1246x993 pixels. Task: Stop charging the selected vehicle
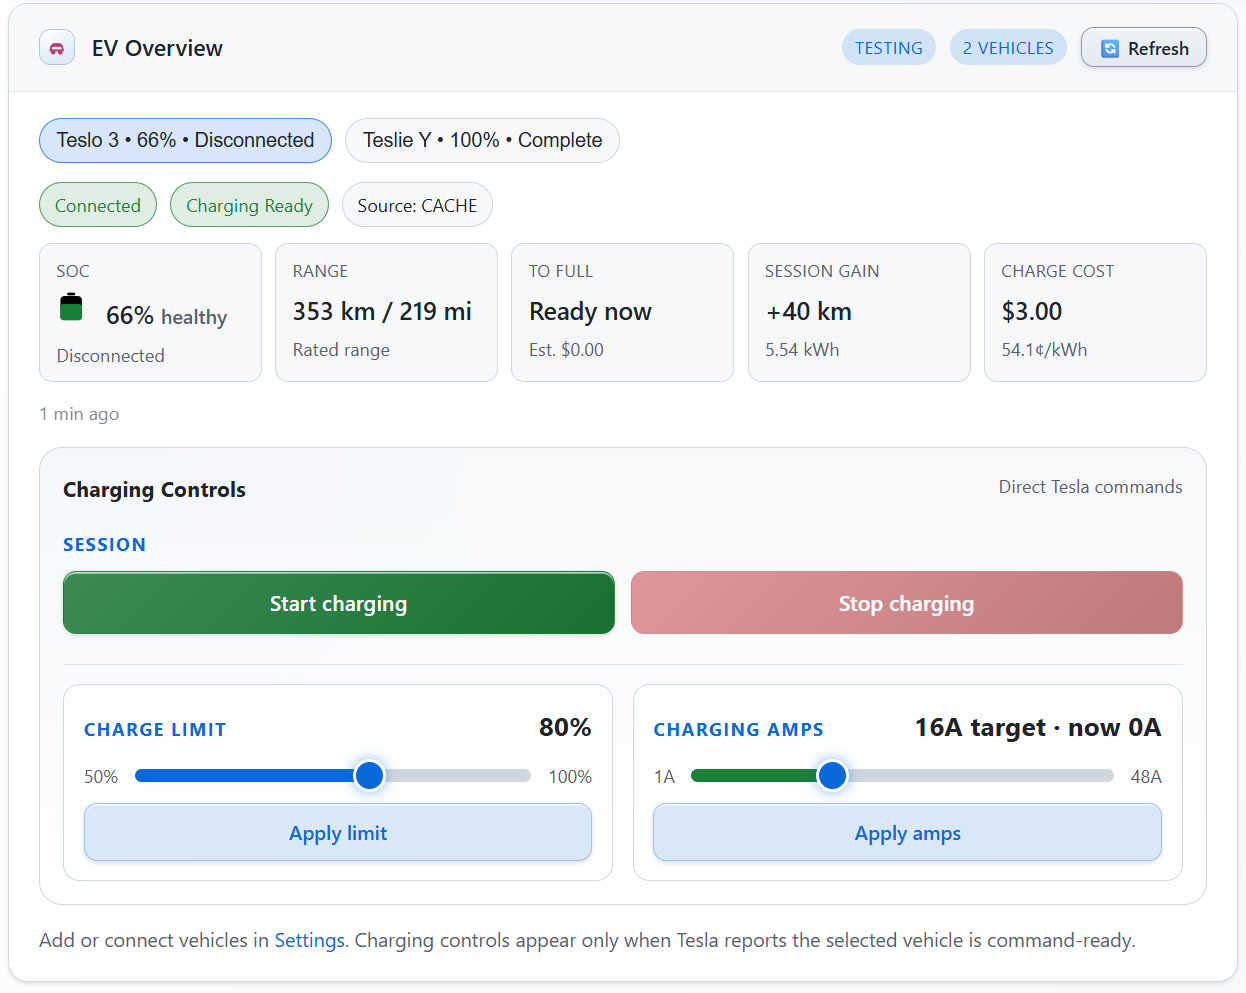coord(906,602)
